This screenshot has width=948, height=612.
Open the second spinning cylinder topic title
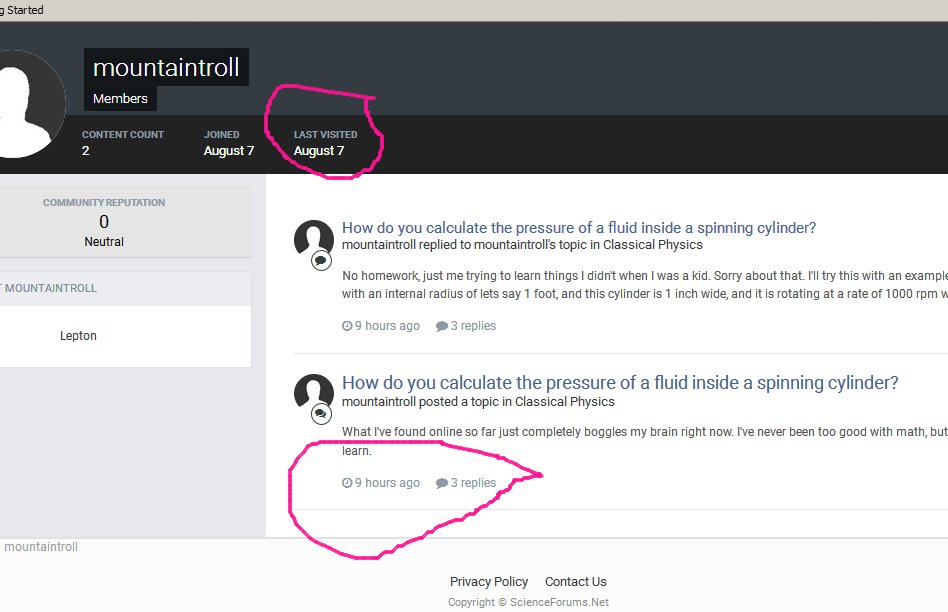pyautogui.click(x=620, y=383)
